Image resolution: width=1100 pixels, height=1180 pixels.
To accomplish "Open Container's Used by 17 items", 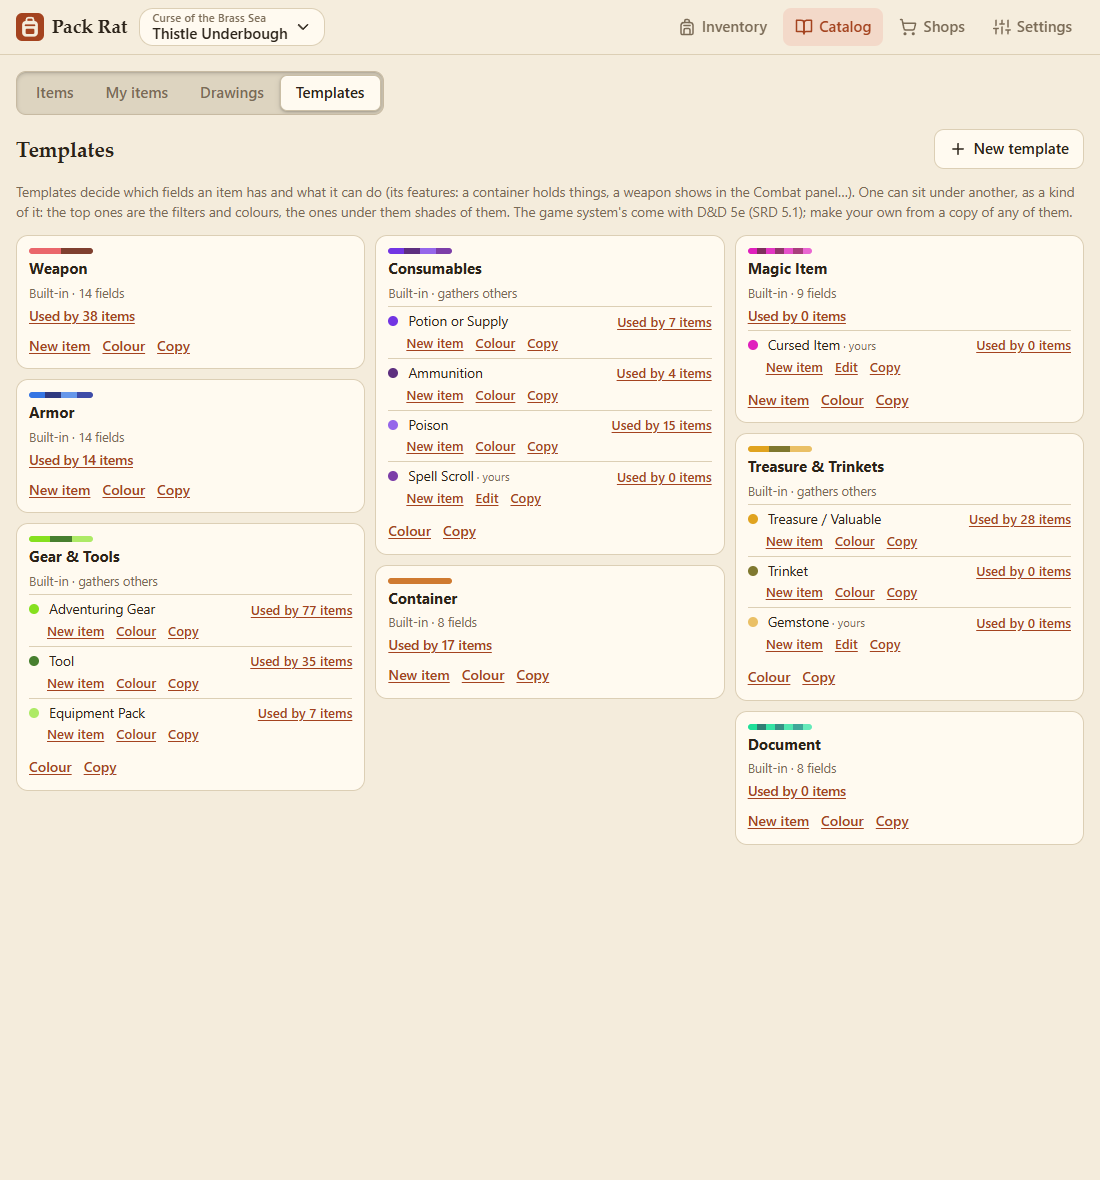I will [440, 646].
